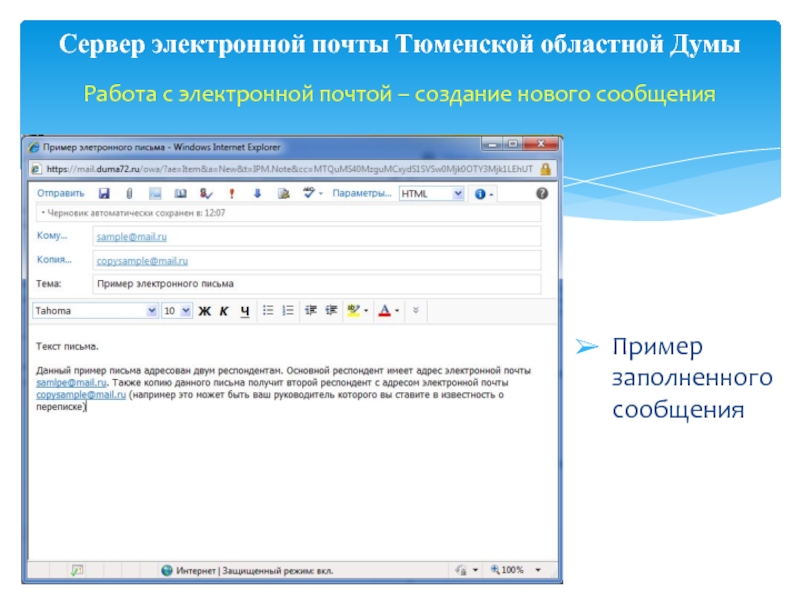Set low importance with the blue down arrow
This screenshot has width=800, height=600.
257,194
